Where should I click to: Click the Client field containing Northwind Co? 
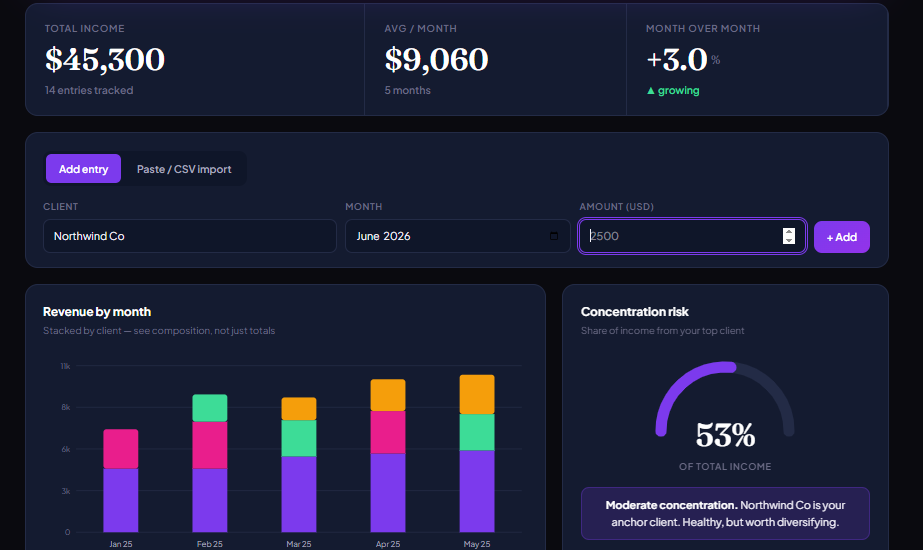click(x=190, y=236)
